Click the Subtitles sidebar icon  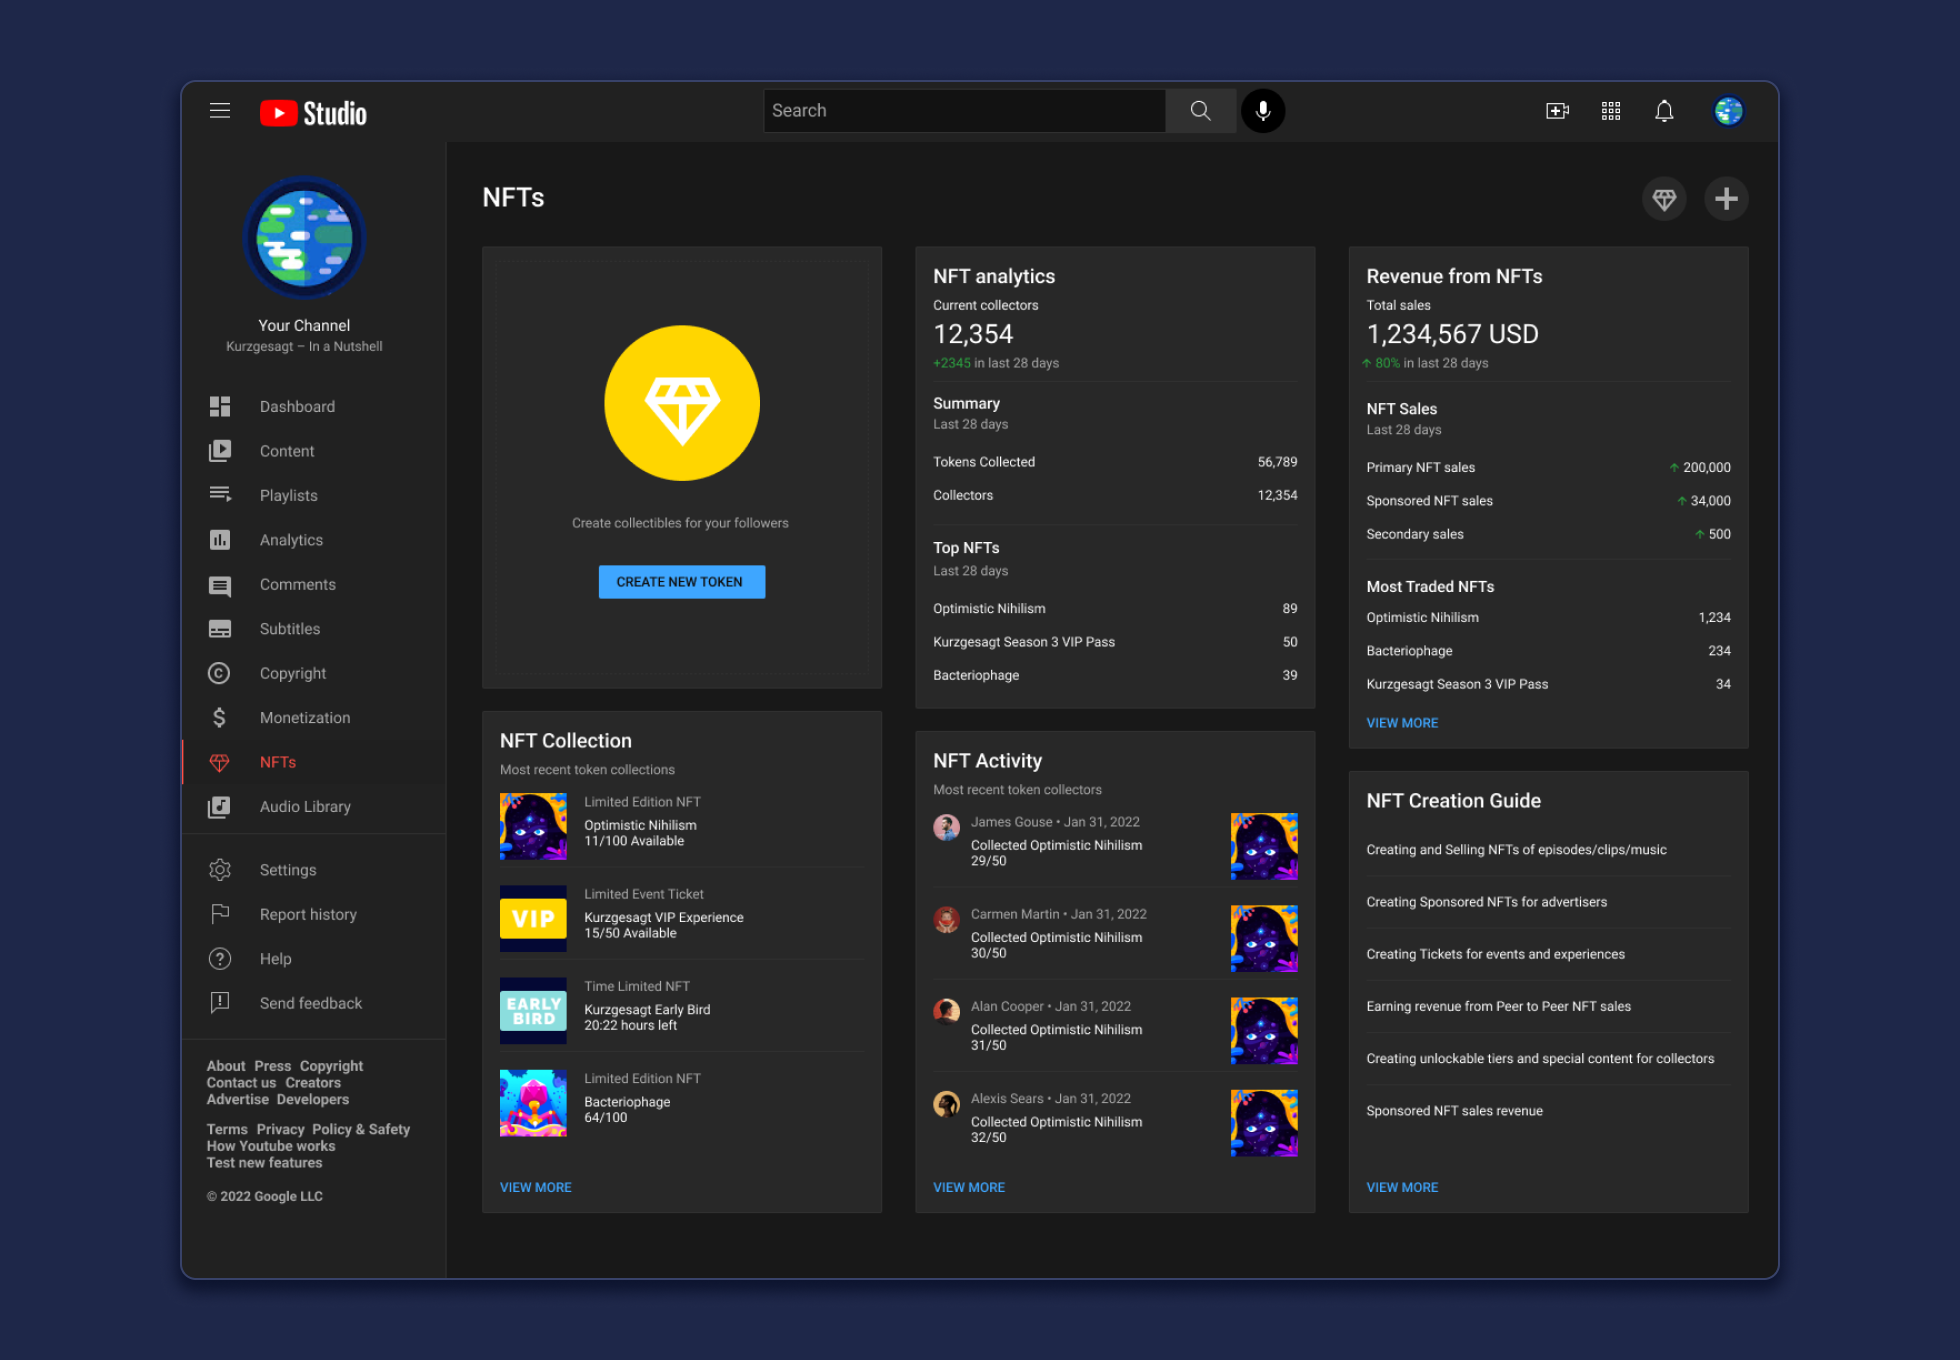[220, 629]
